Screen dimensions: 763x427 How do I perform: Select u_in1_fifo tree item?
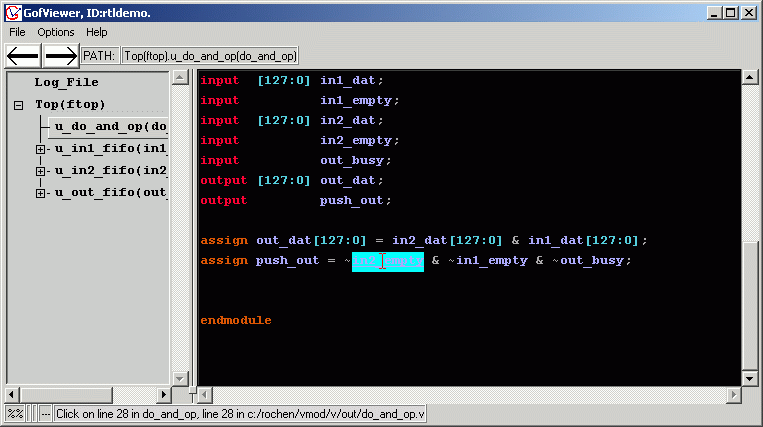pyautogui.click(x=110, y=148)
